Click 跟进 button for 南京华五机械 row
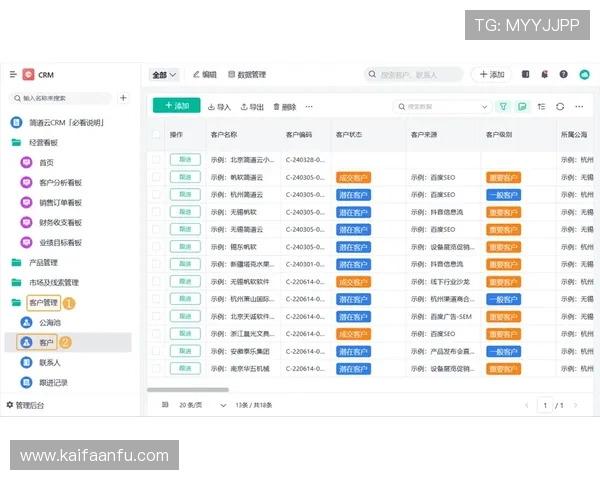The image size is (600, 480). click(185, 368)
